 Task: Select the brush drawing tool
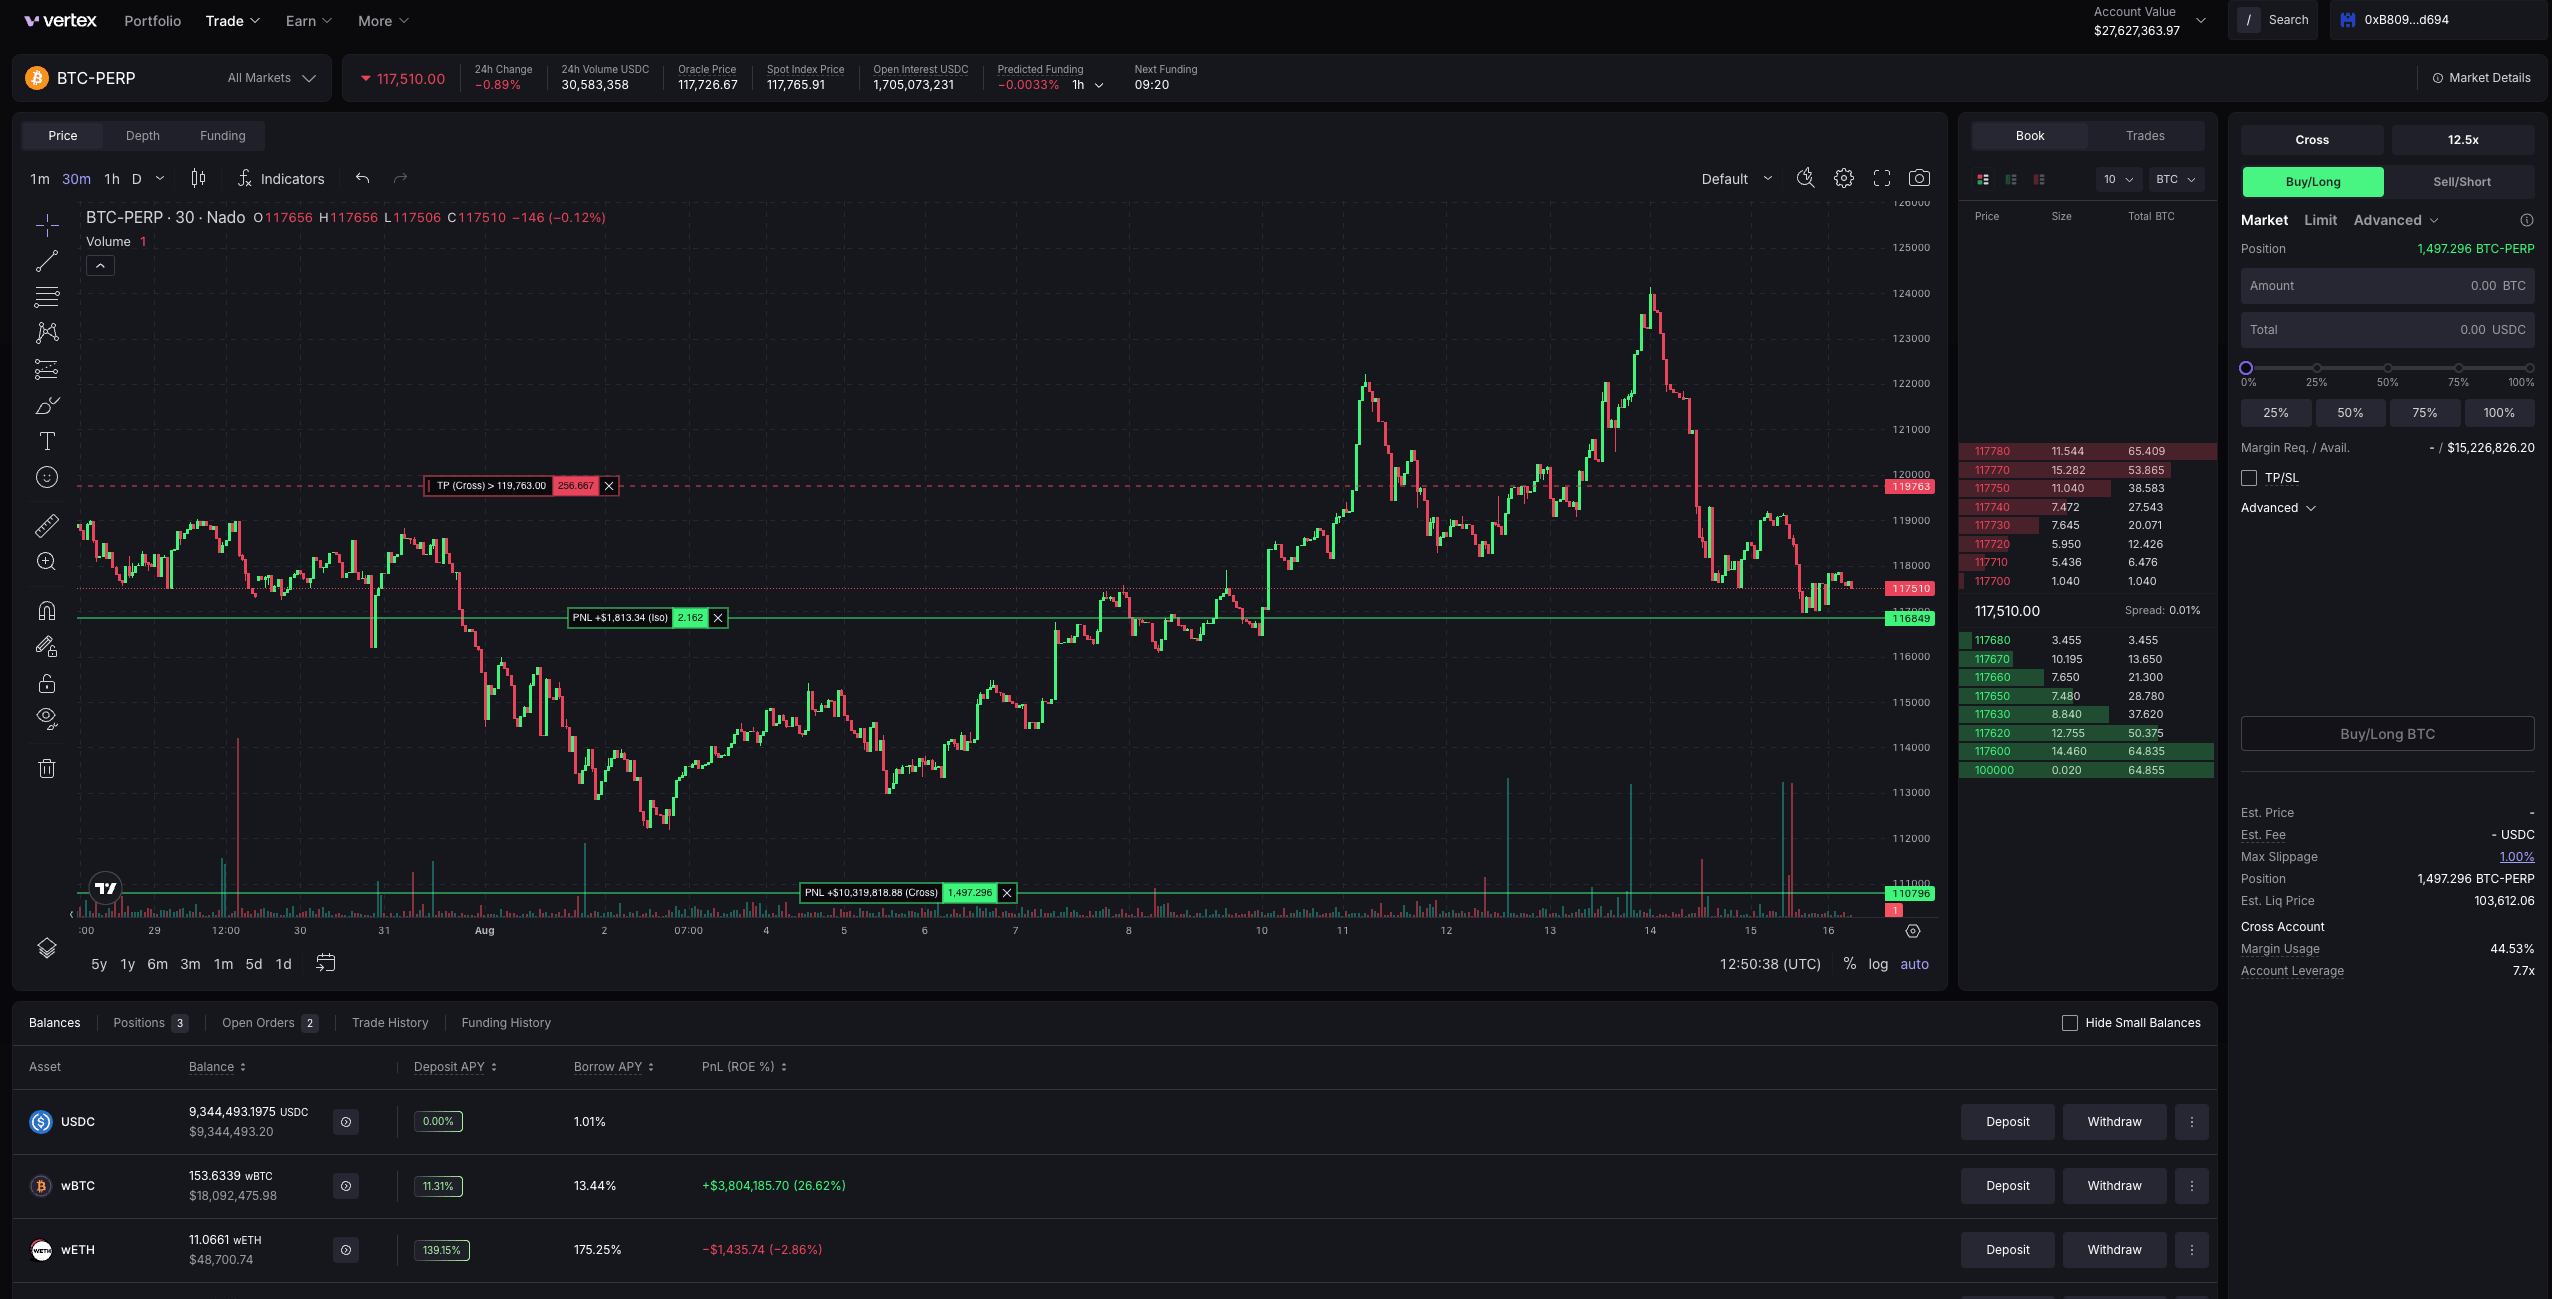click(46, 405)
